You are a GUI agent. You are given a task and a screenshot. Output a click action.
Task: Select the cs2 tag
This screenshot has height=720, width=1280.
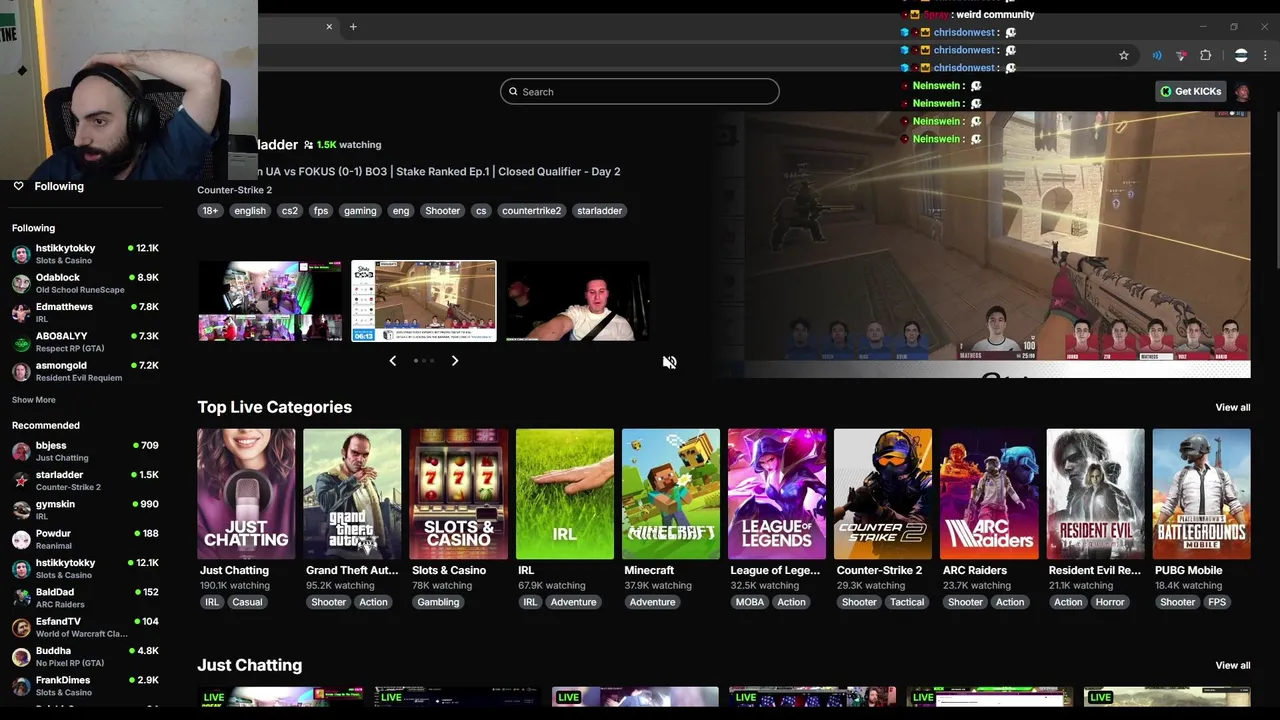(x=289, y=211)
